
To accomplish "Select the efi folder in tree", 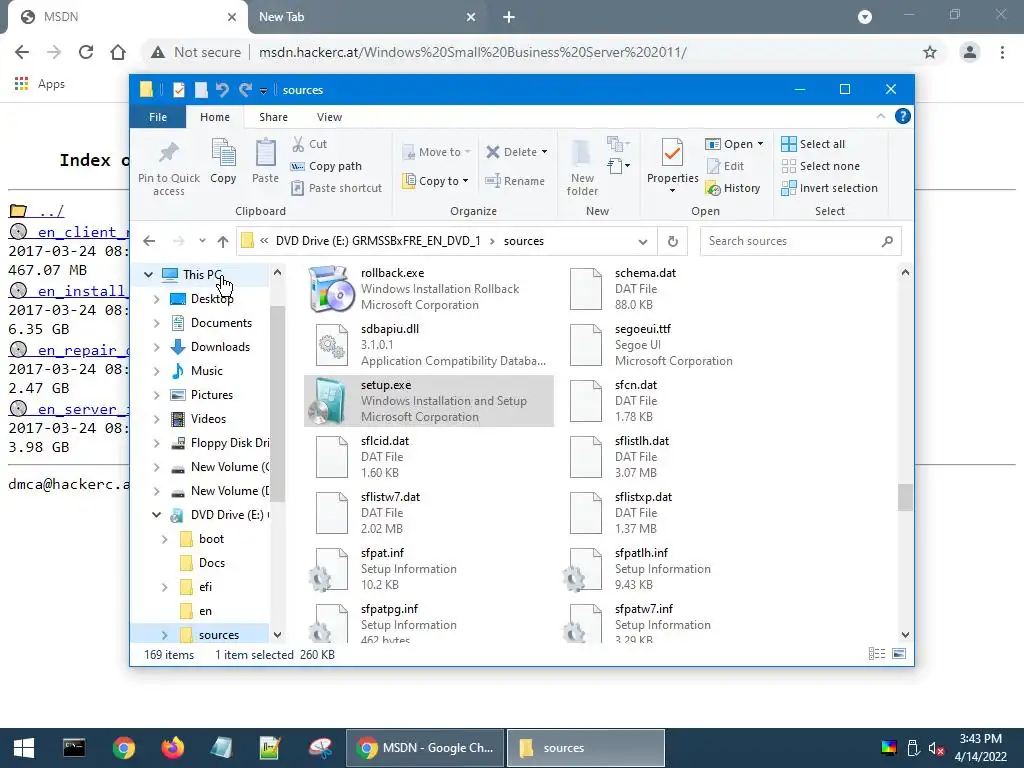I will tap(205, 586).
